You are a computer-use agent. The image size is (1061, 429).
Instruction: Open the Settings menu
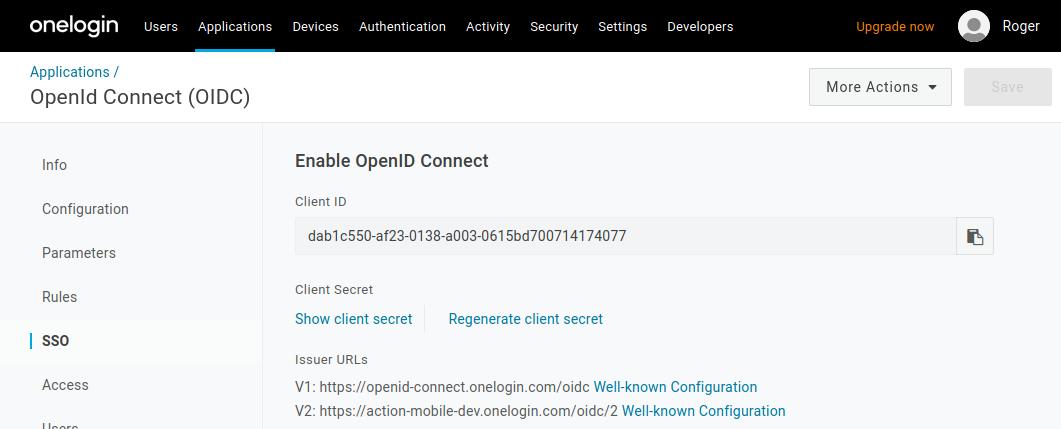coord(623,26)
